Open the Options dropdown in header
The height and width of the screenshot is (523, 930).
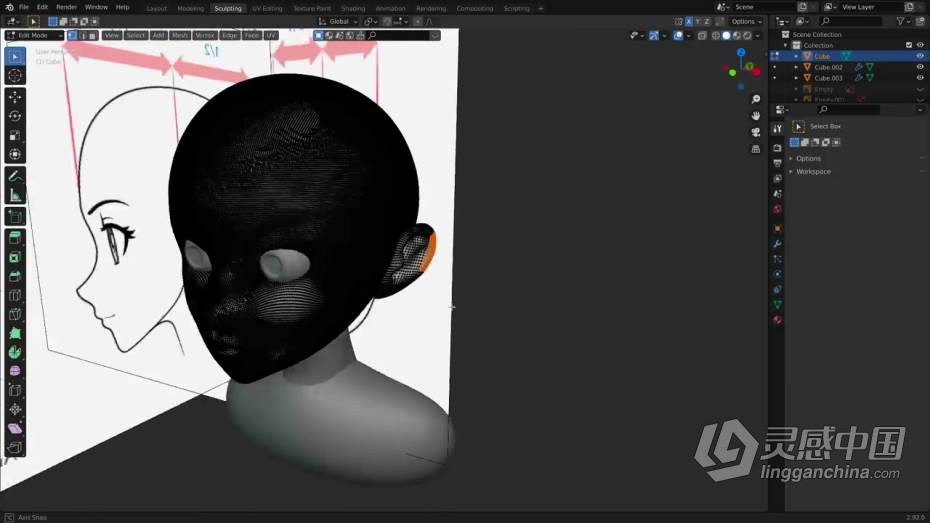pyautogui.click(x=746, y=21)
